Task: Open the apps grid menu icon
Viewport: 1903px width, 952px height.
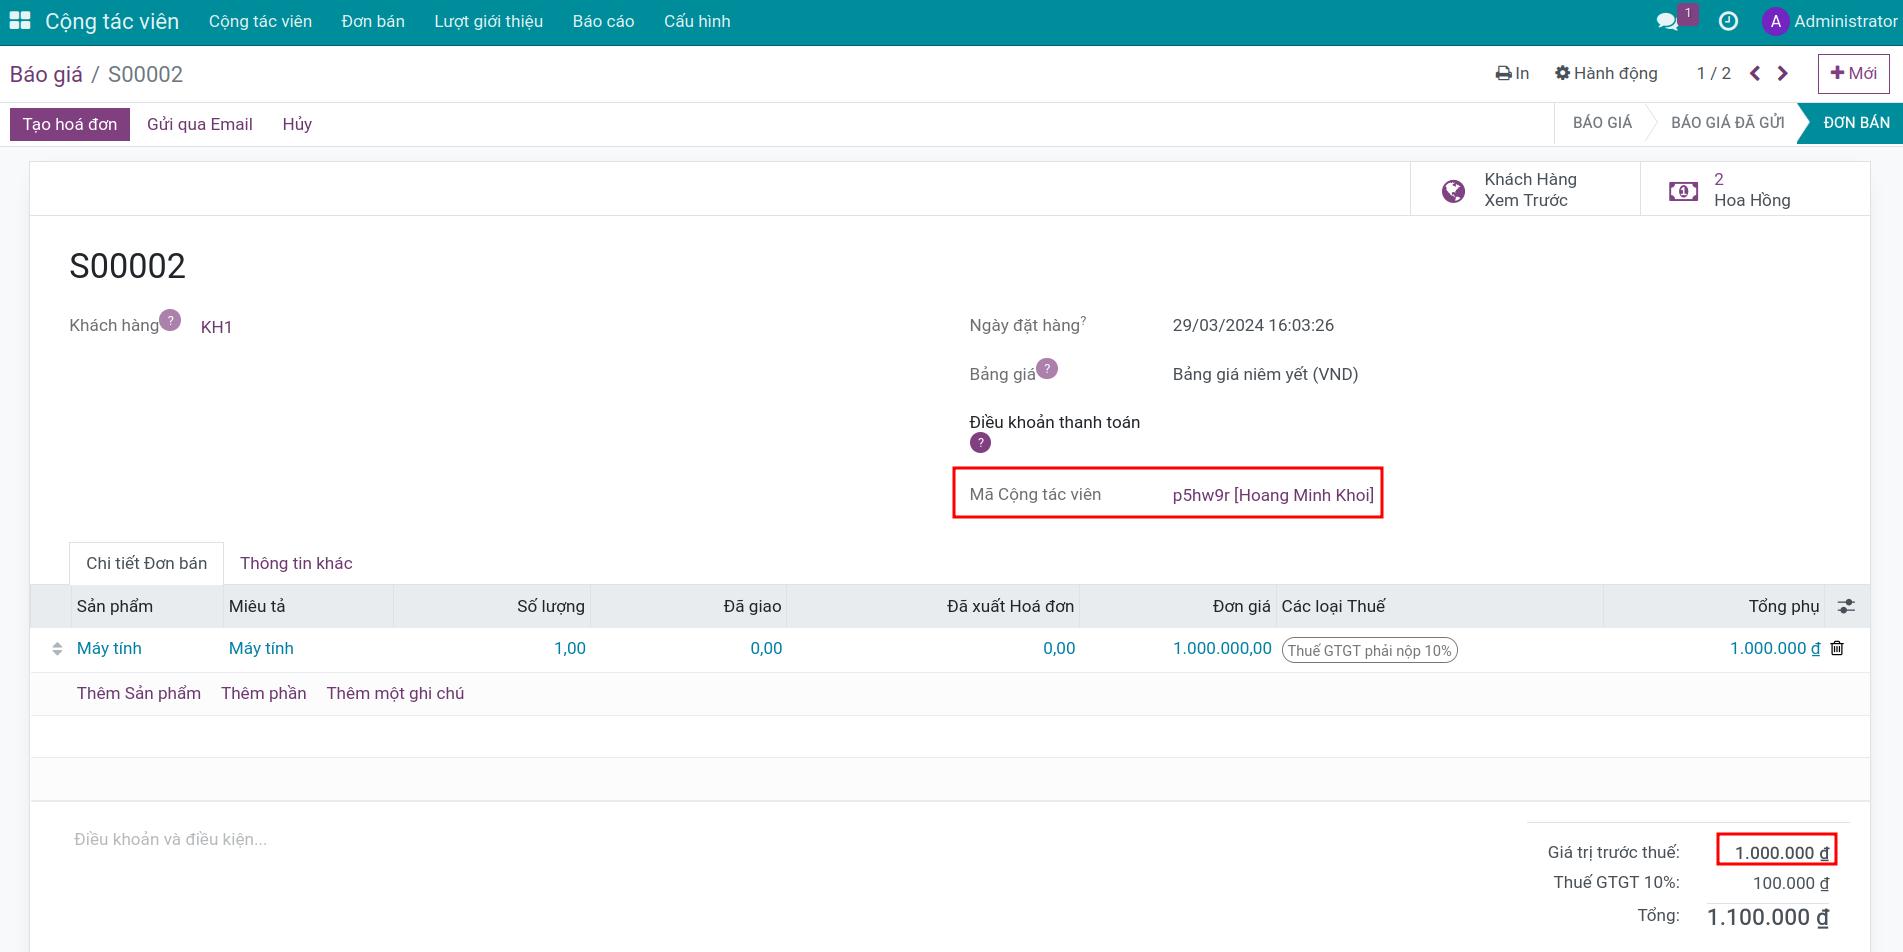Action: coord(20,21)
